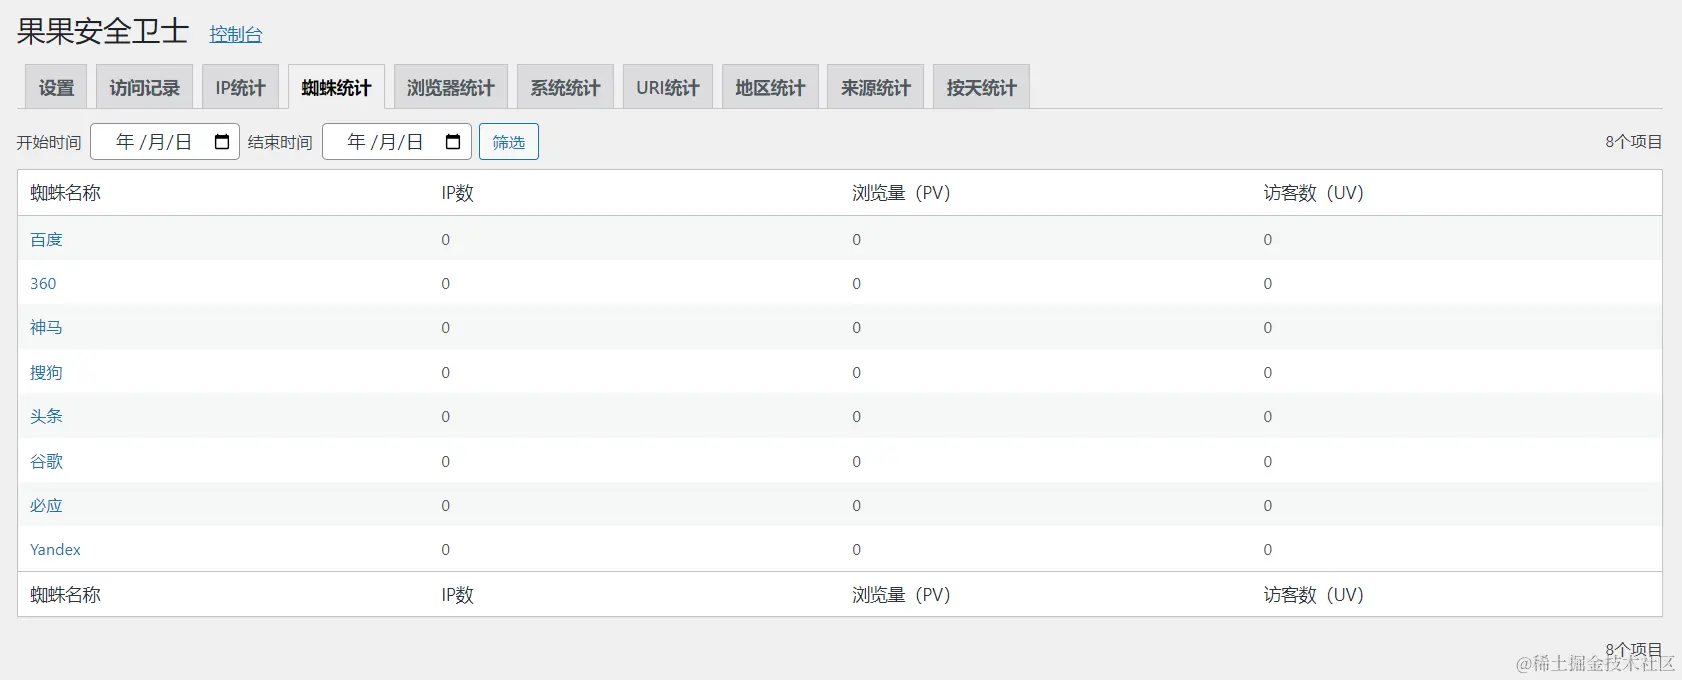Open the Yandex spider link

coord(55,549)
